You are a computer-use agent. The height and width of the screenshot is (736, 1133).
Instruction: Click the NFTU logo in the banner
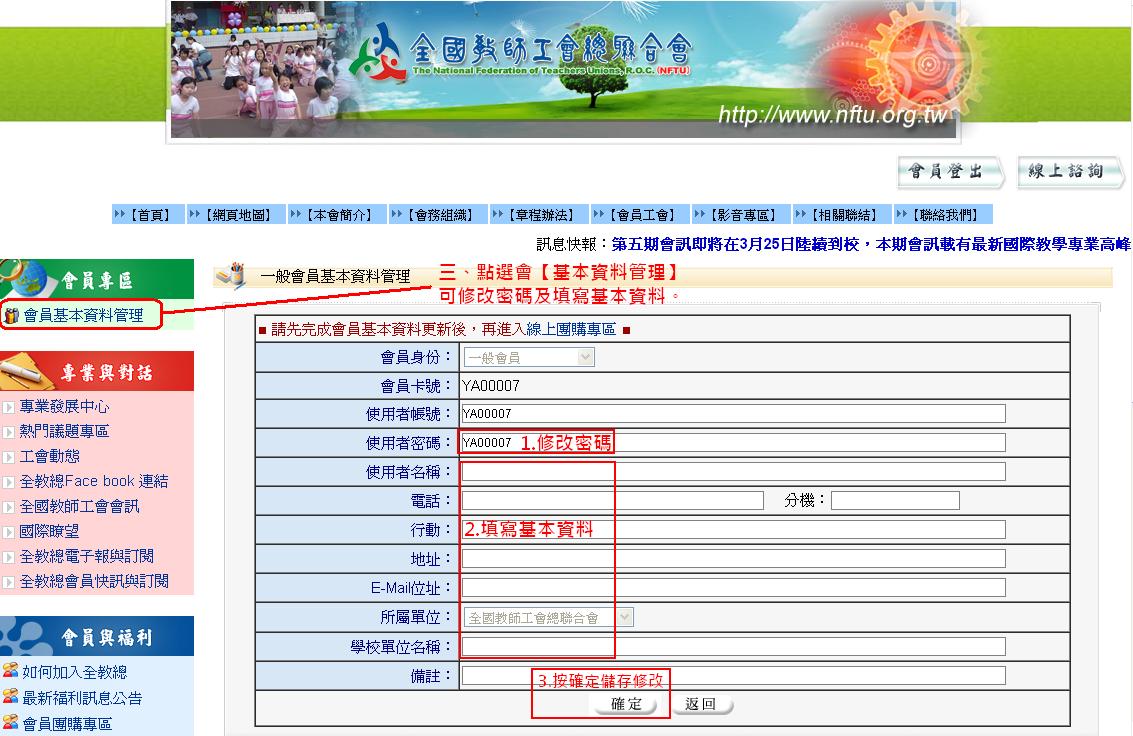click(378, 53)
